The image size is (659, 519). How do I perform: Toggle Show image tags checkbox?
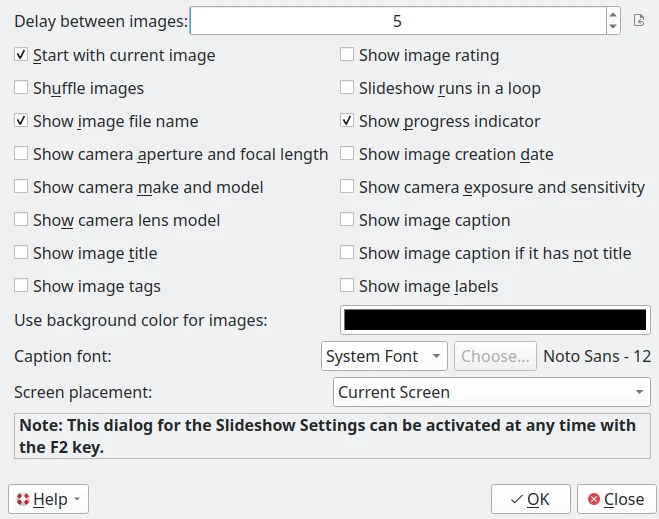[x=21, y=286]
